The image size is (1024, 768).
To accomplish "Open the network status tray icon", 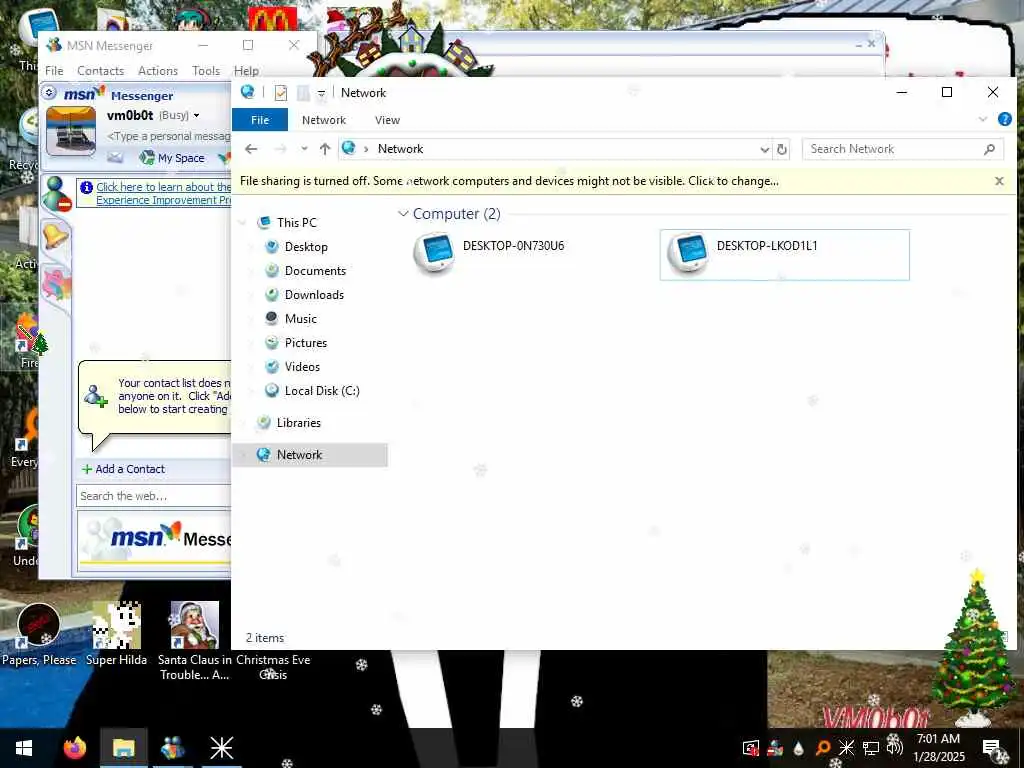I will [871, 748].
